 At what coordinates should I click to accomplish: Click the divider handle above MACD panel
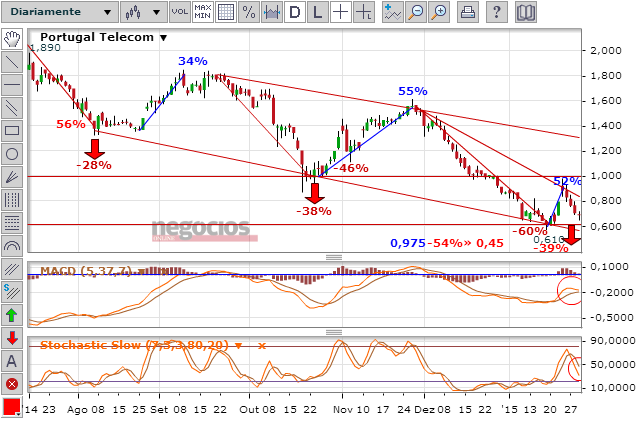click(334, 257)
